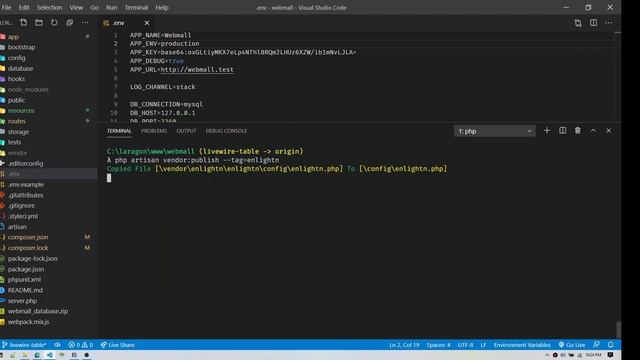Split the editor to the right

tap(593, 23)
